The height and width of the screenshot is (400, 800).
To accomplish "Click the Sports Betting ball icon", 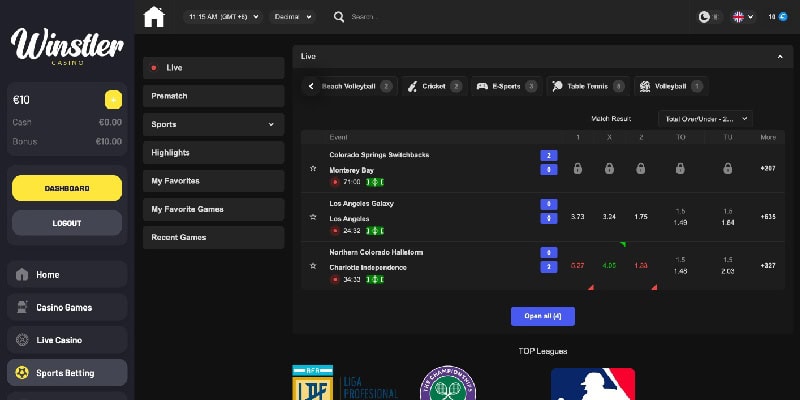I will coord(22,373).
